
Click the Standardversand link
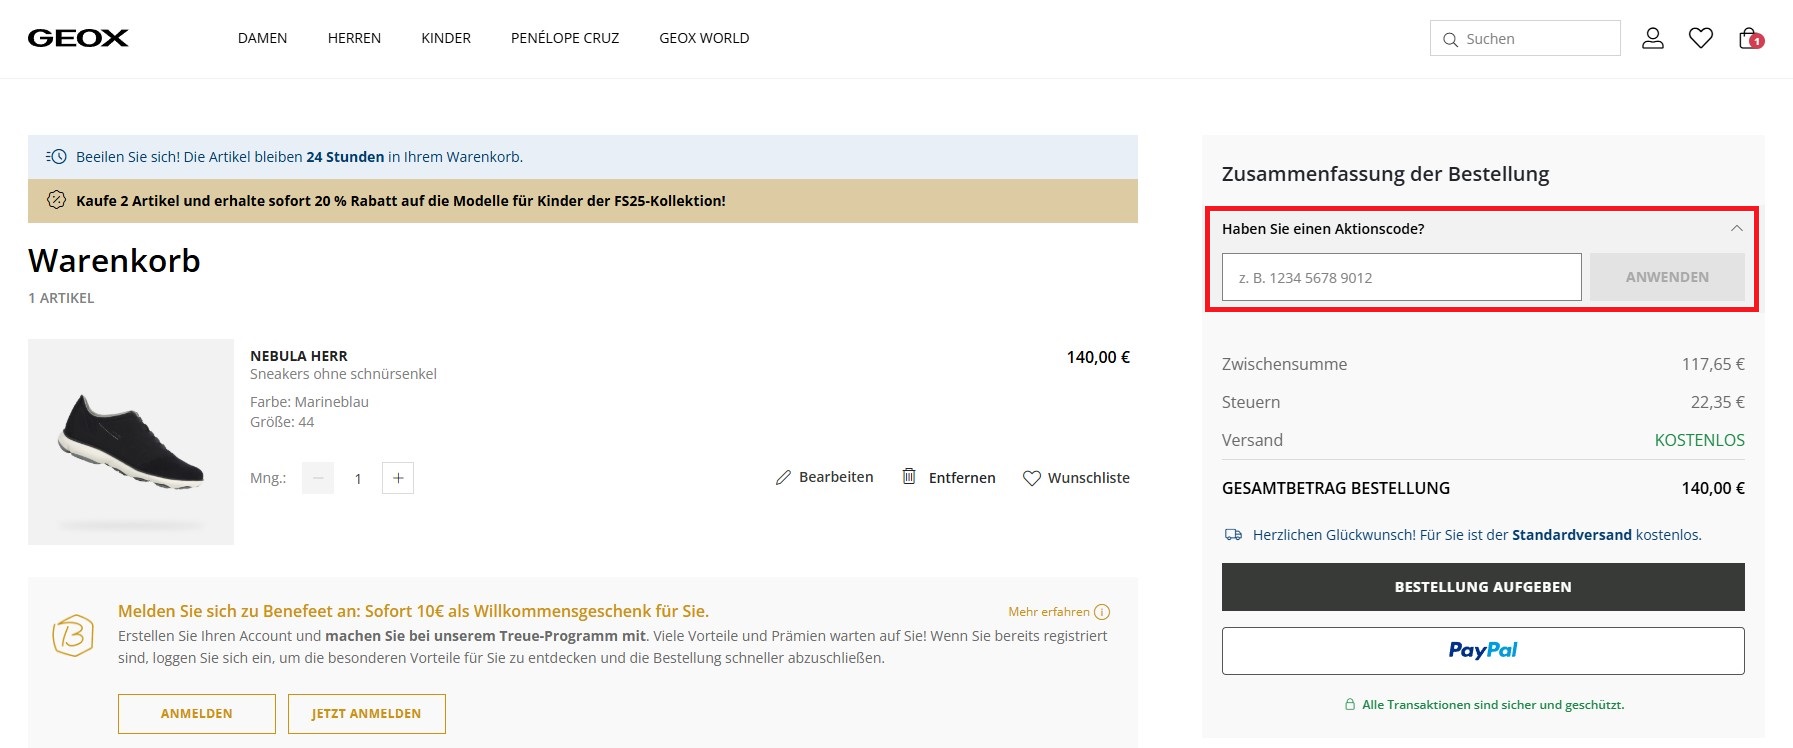pos(1572,535)
